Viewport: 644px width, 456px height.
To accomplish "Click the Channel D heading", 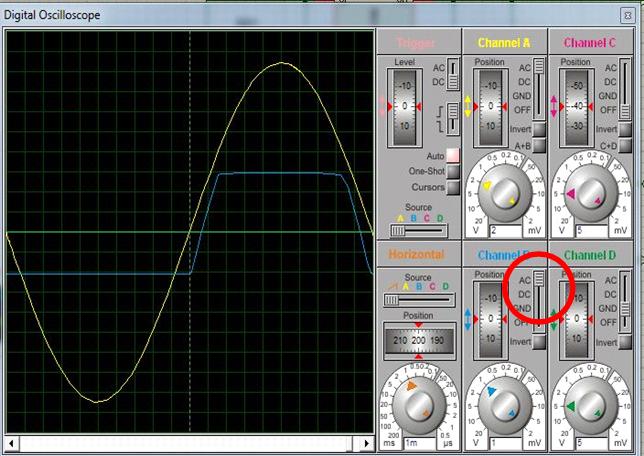I will pyautogui.click(x=590, y=255).
